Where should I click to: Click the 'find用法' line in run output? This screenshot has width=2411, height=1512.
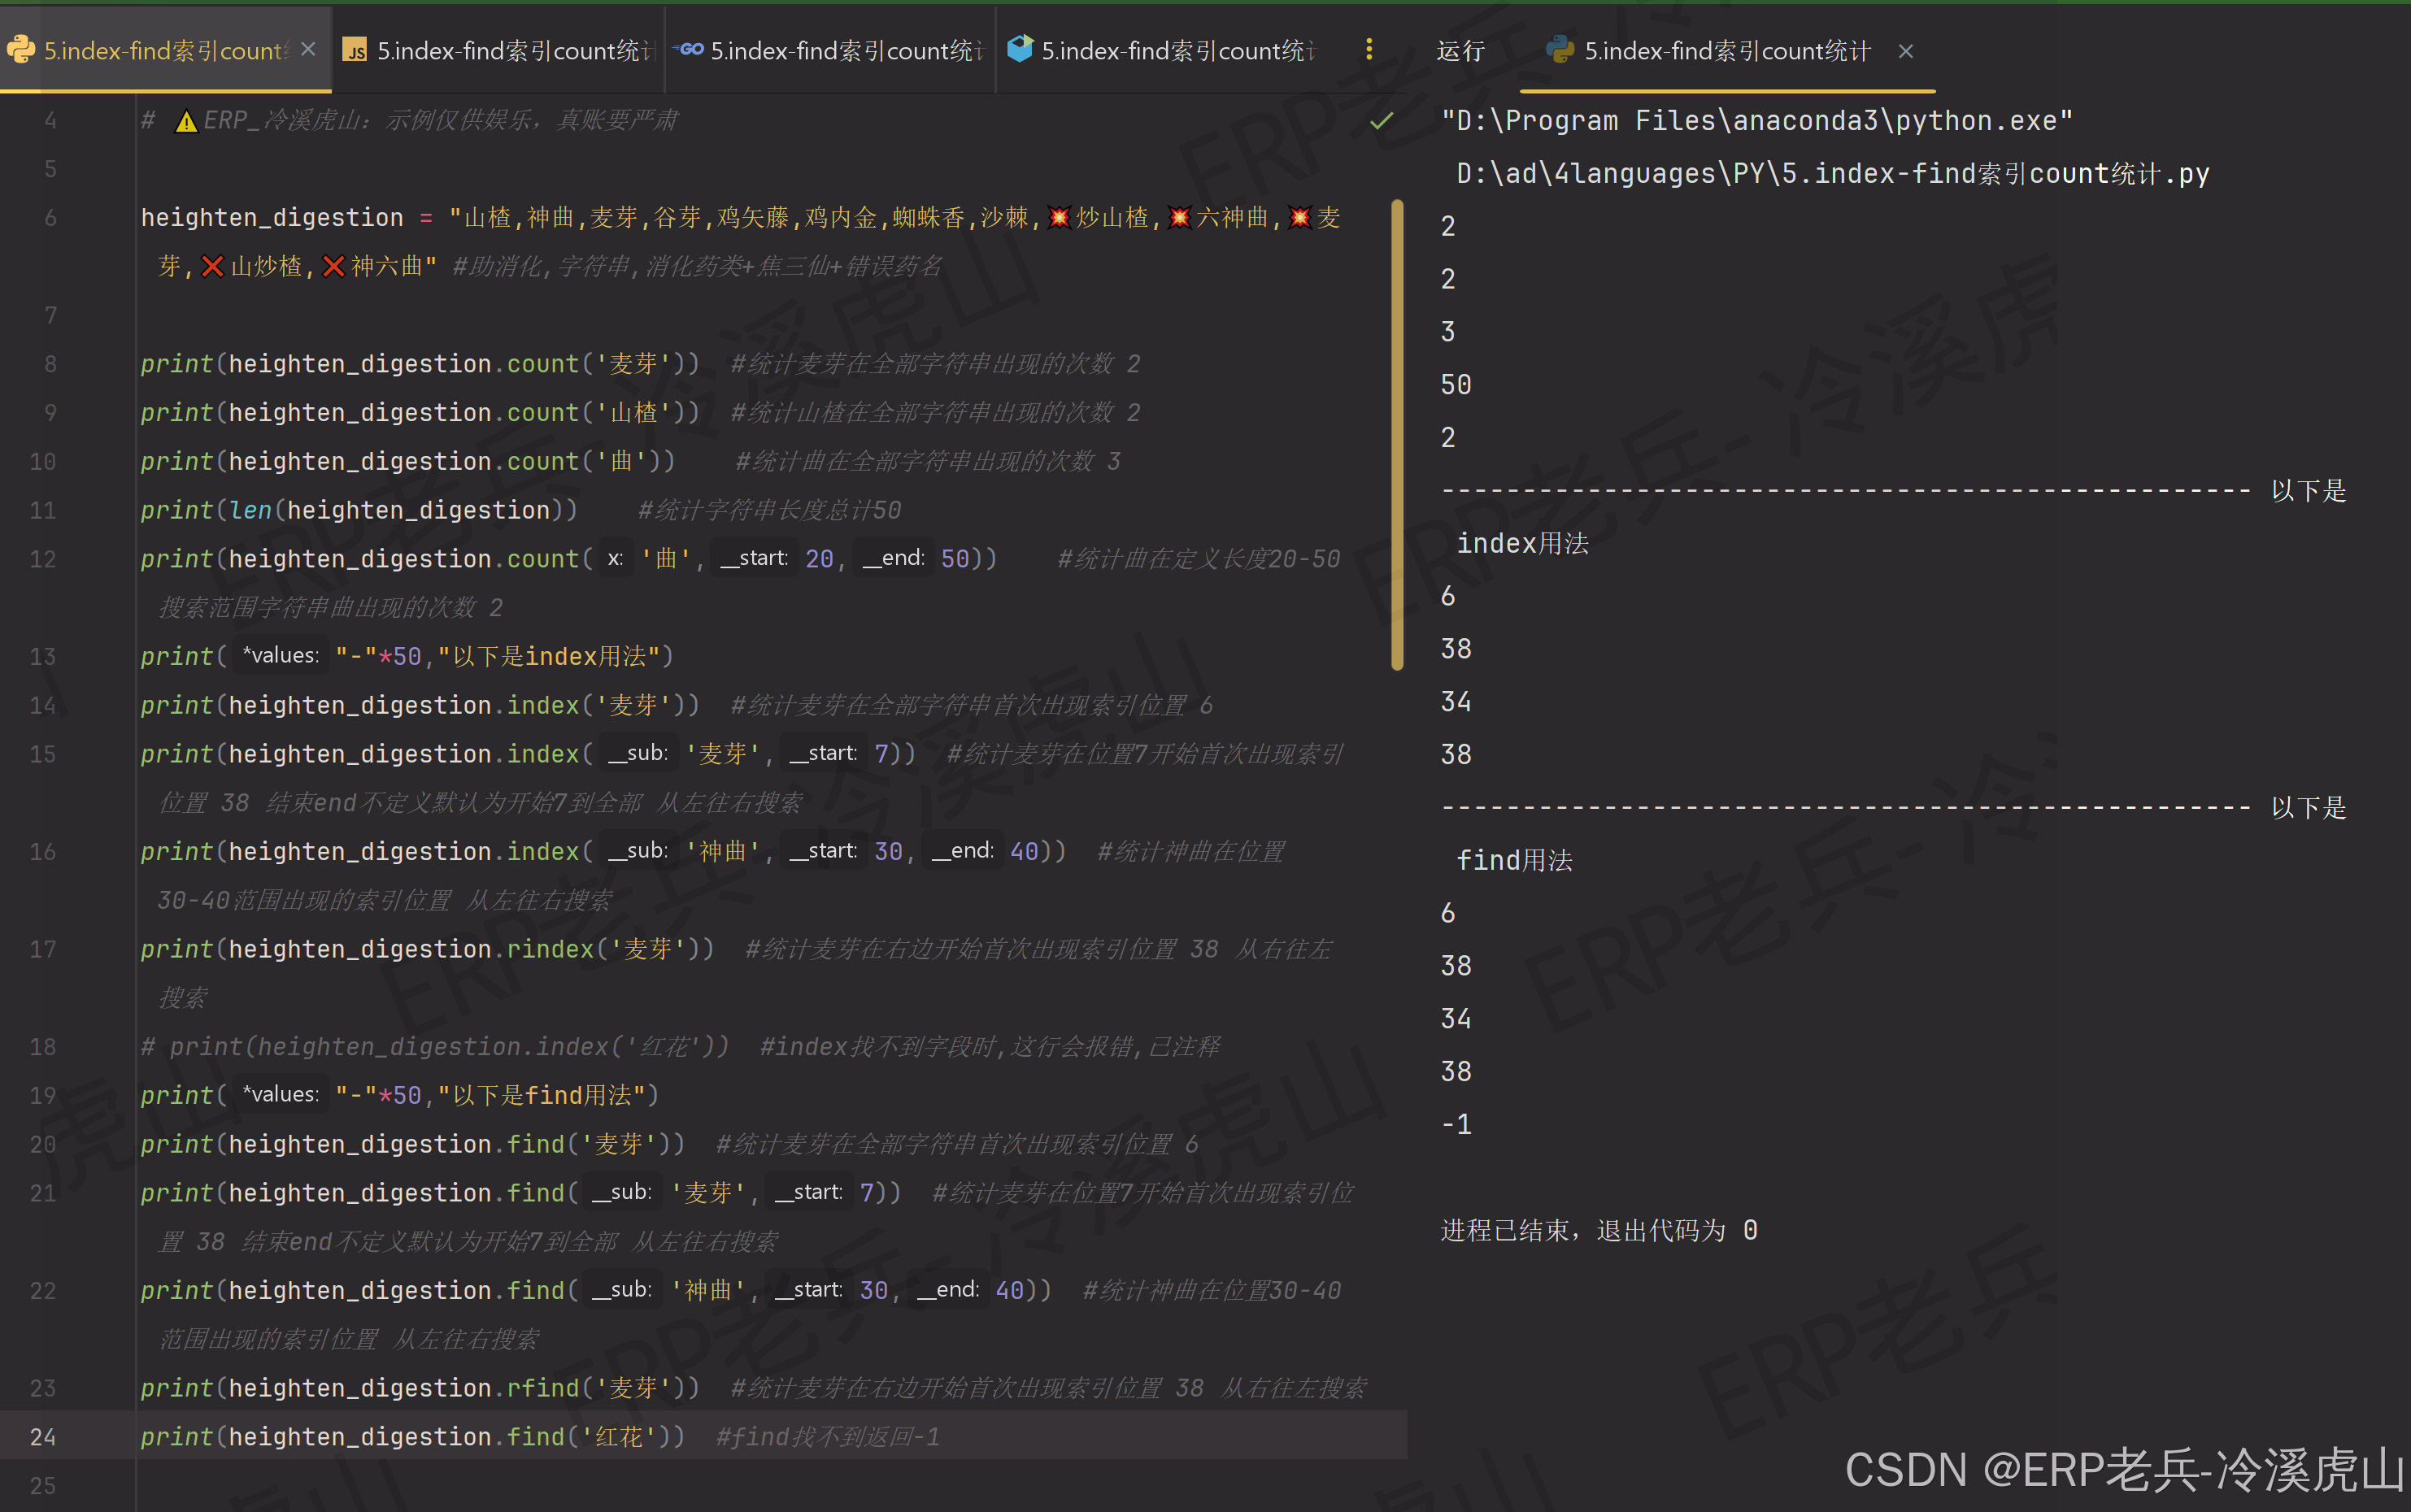point(1514,860)
